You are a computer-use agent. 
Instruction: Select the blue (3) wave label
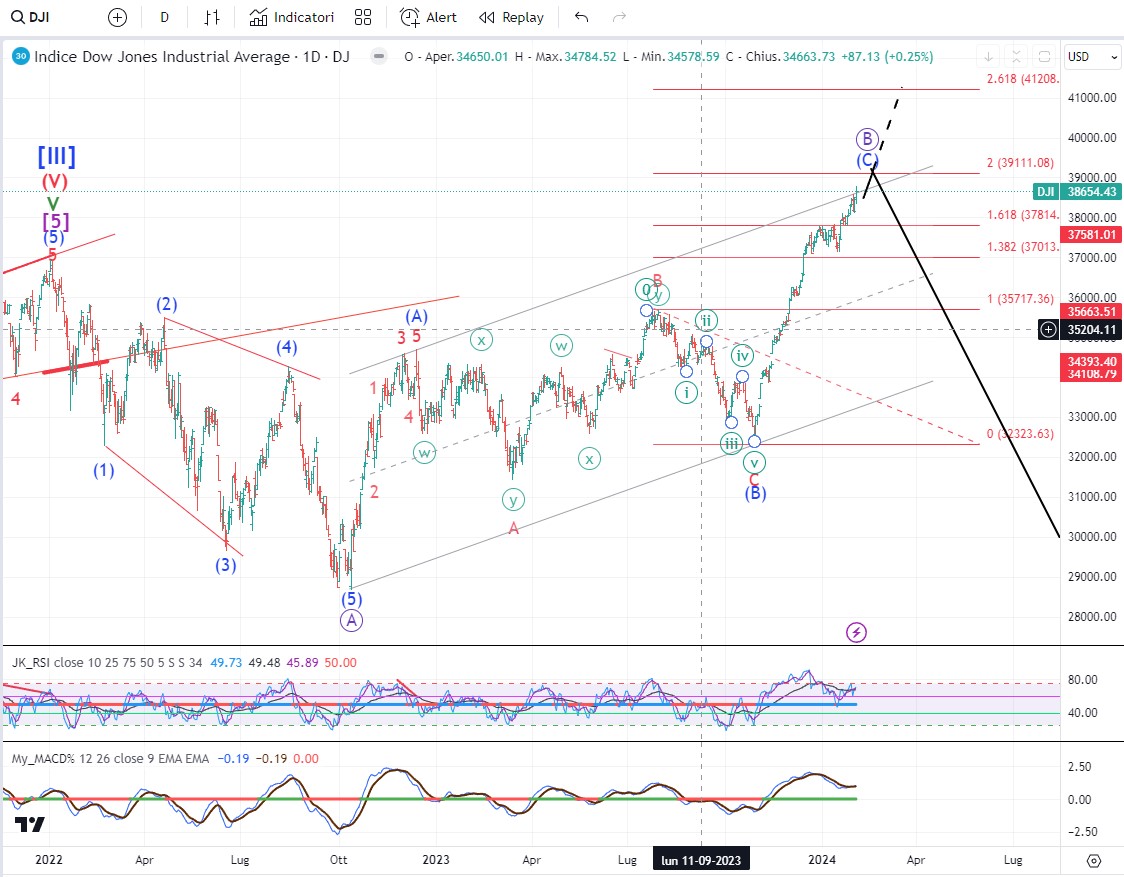pyautogui.click(x=226, y=565)
